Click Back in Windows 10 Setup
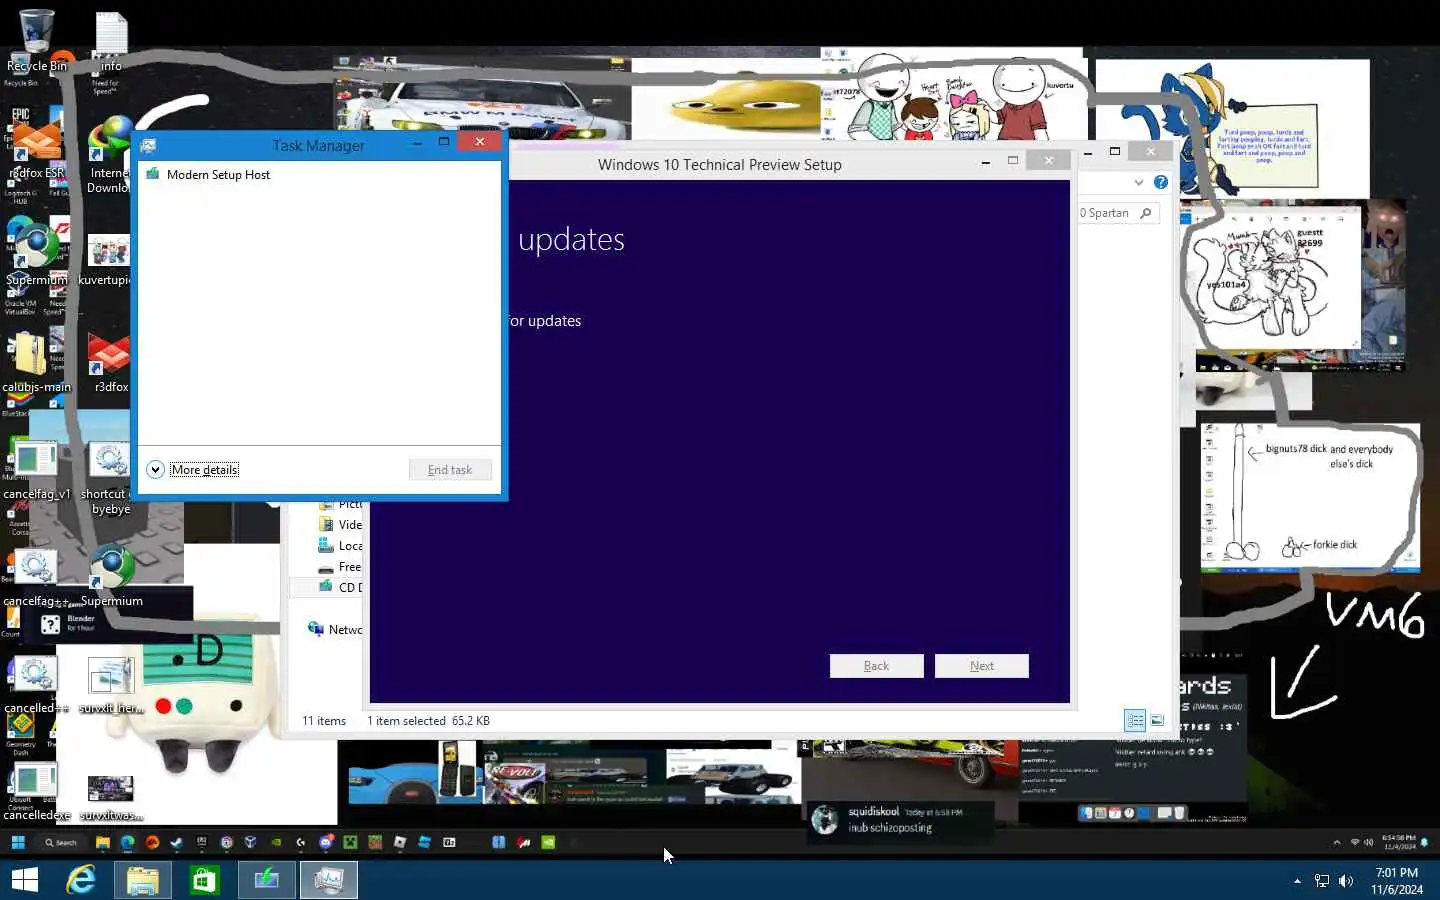 coord(876,666)
